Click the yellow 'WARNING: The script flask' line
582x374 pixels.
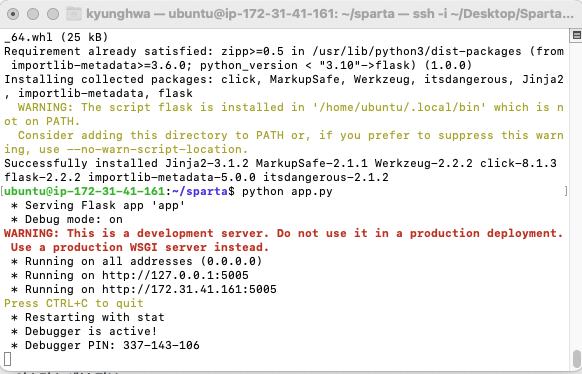[x=291, y=108]
